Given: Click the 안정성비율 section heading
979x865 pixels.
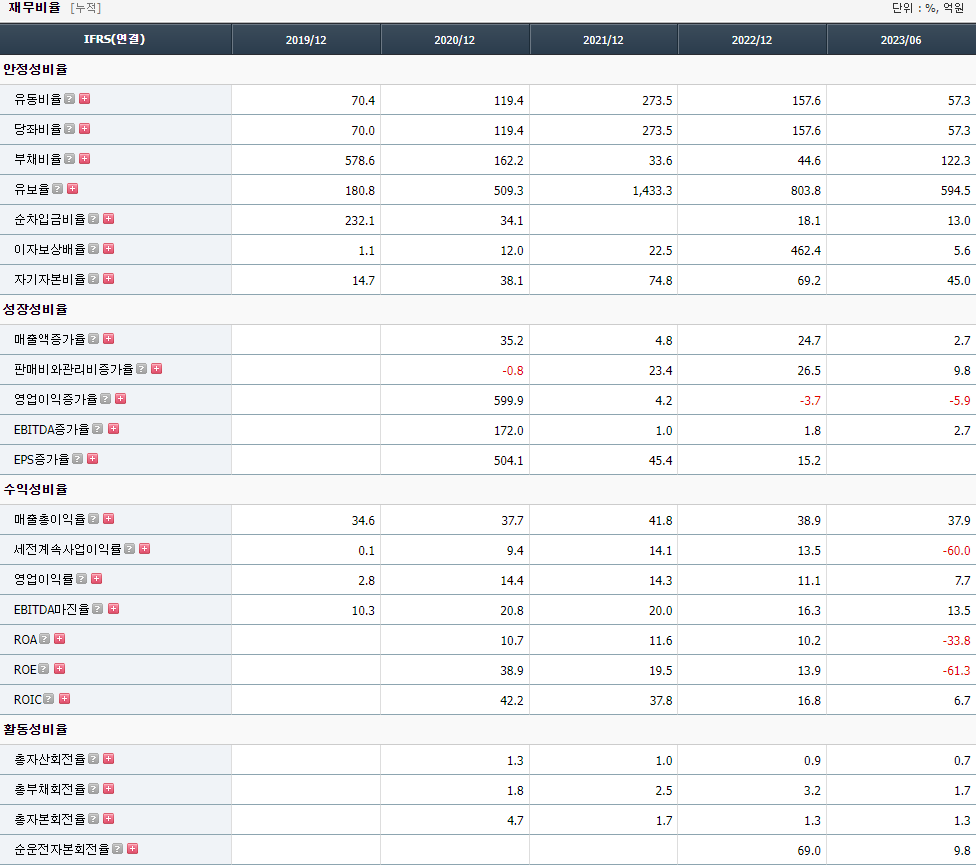Looking at the screenshot, I should tap(36, 69).
